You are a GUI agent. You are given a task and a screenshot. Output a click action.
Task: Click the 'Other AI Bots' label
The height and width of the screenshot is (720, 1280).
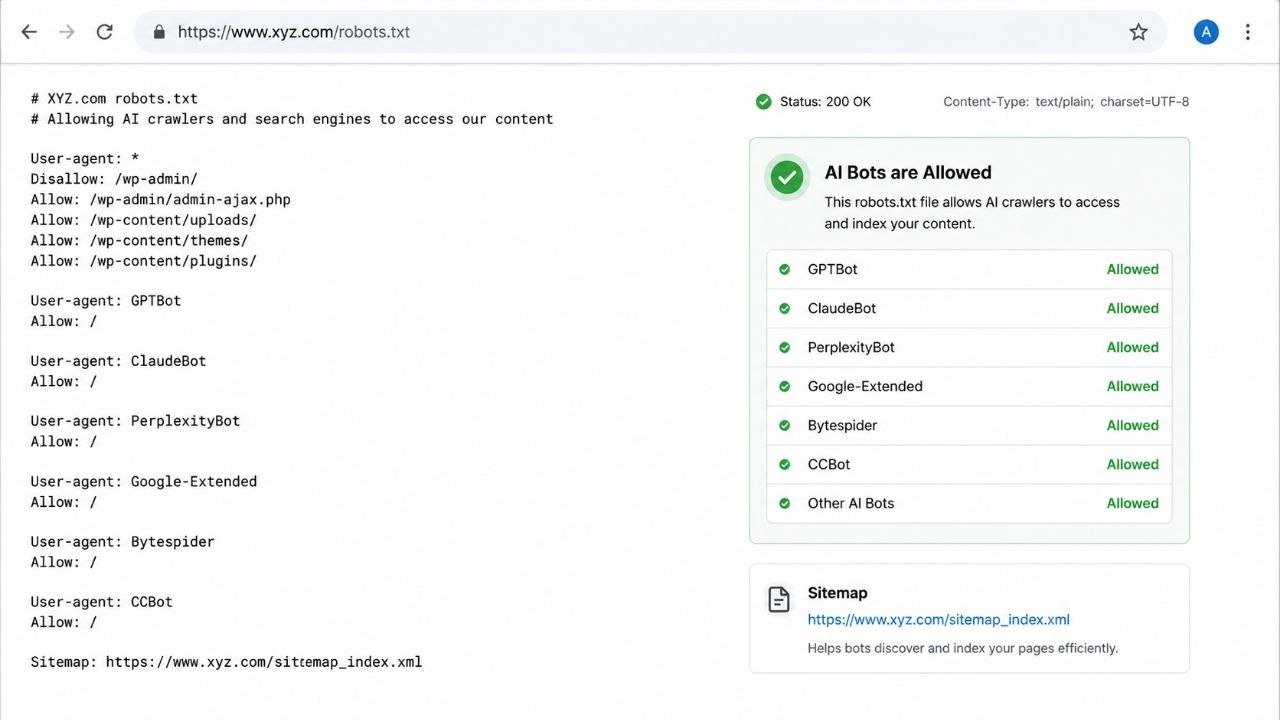click(851, 503)
